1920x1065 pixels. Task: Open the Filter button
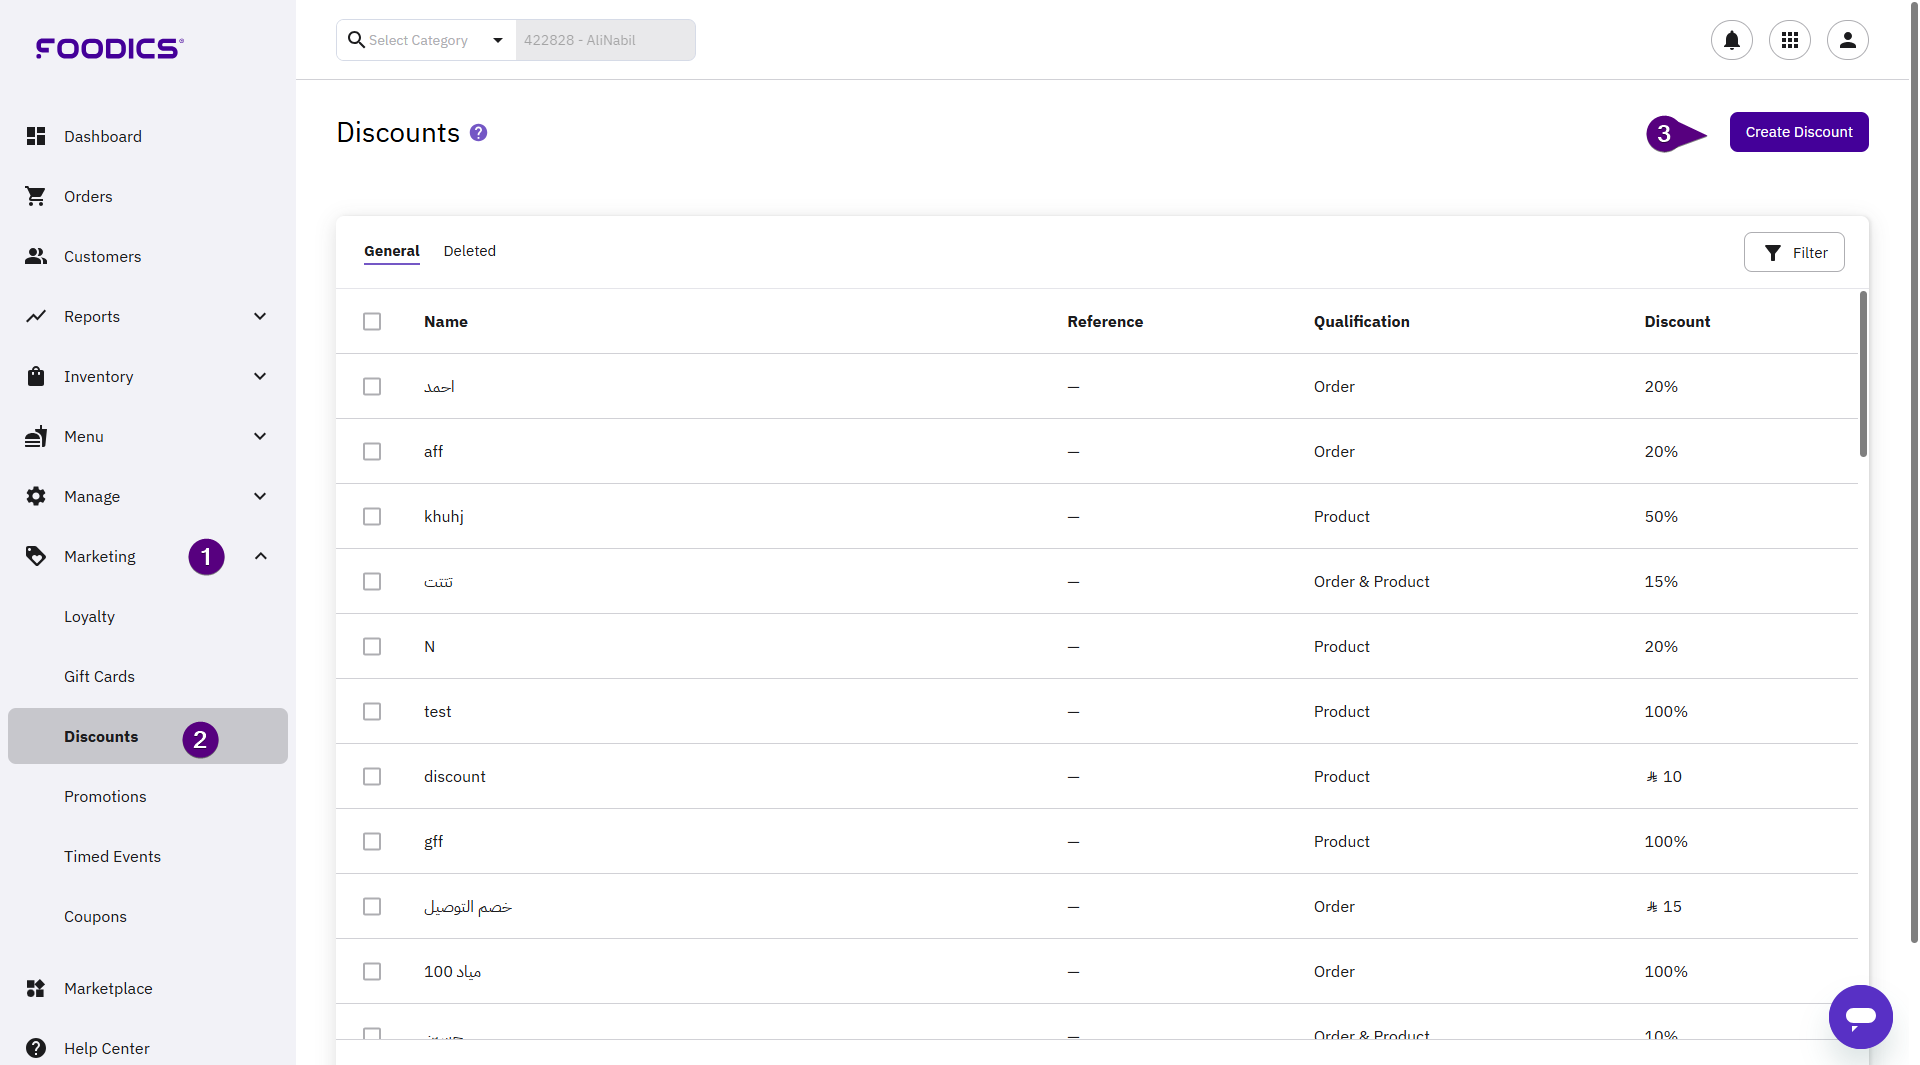1793,252
